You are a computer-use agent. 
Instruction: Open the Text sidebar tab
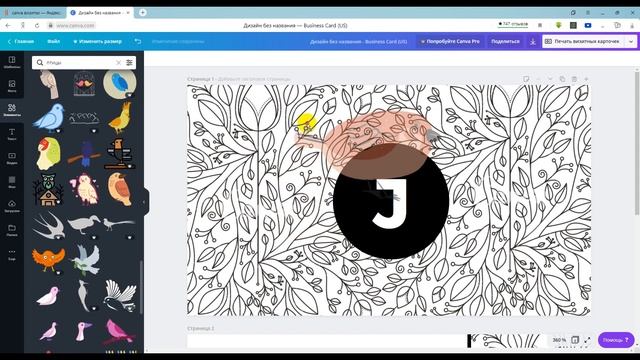click(12, 134)
